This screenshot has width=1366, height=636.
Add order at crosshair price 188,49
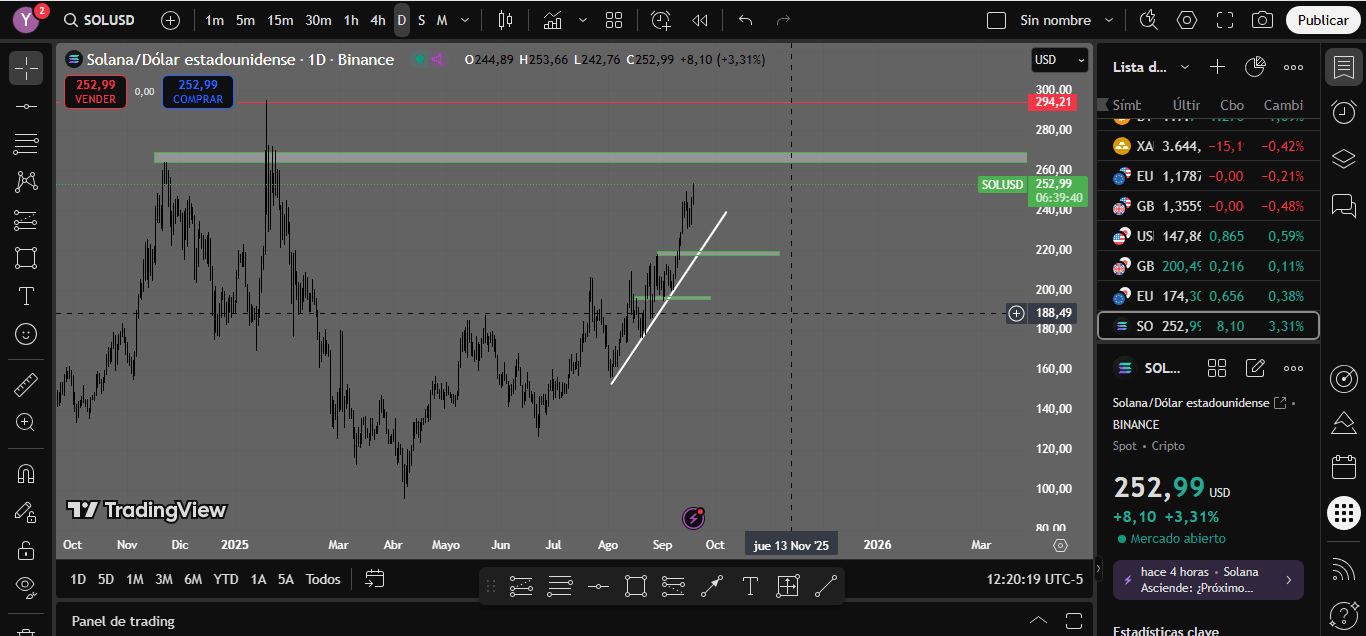click(1016, 313)
